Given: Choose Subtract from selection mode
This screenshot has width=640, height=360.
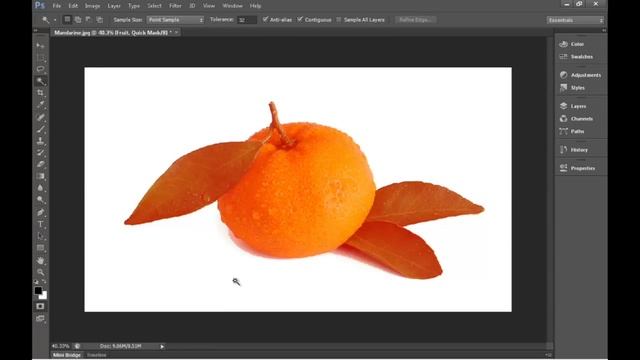Looking at the screenshot, I should point(89,20).
